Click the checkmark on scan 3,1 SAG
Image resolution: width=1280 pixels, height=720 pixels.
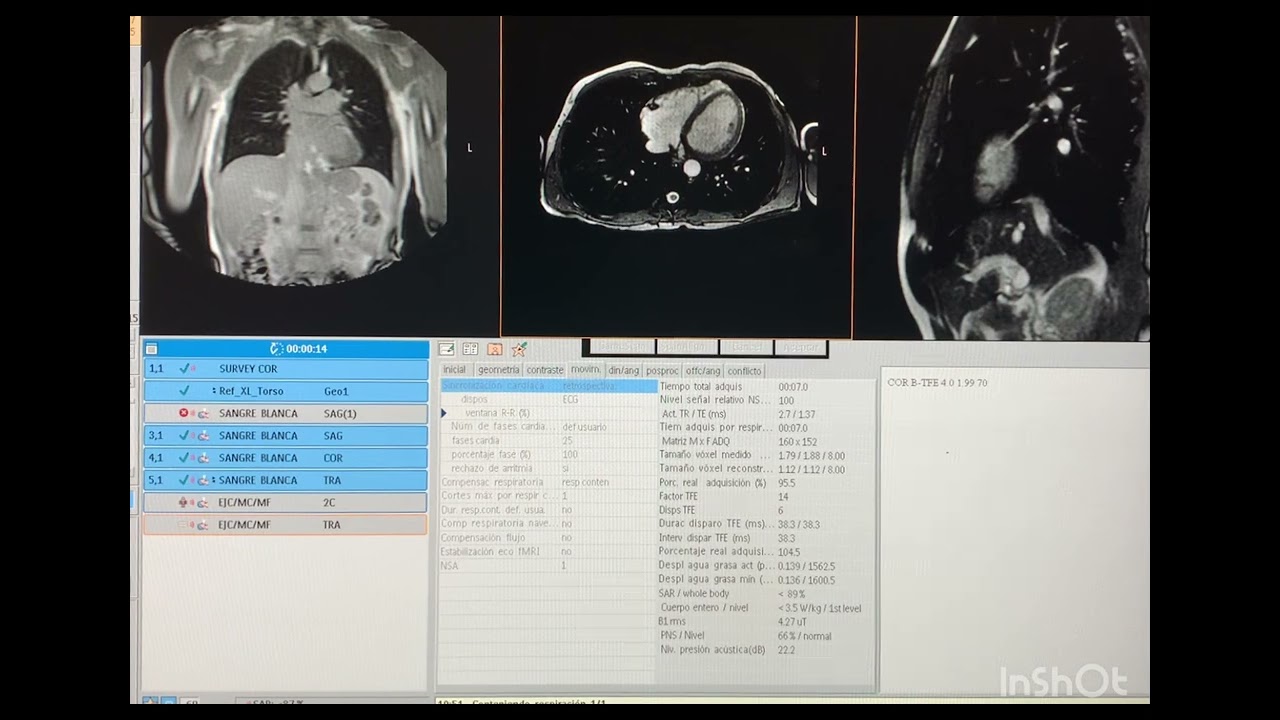coord(183,436)
